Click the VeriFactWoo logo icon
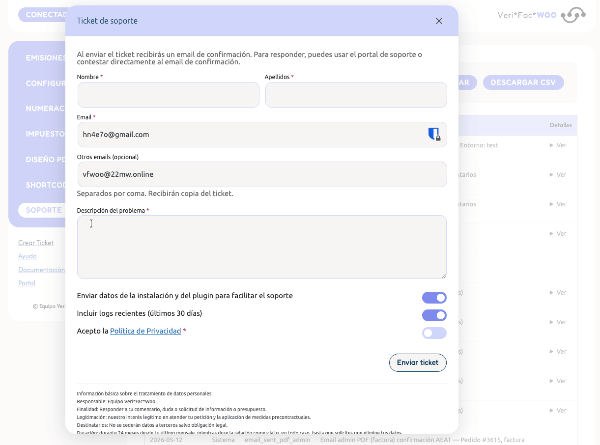600x445 pixels. click(x=573, y=15)
